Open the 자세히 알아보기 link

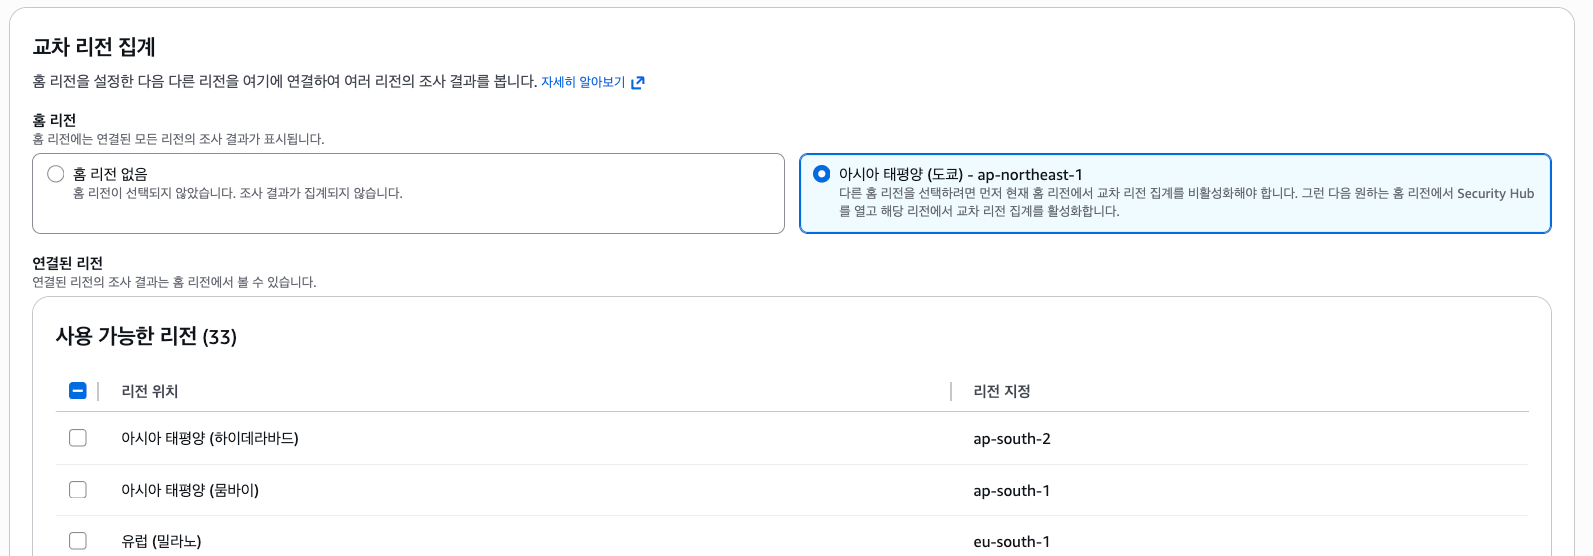coord(582,82)
